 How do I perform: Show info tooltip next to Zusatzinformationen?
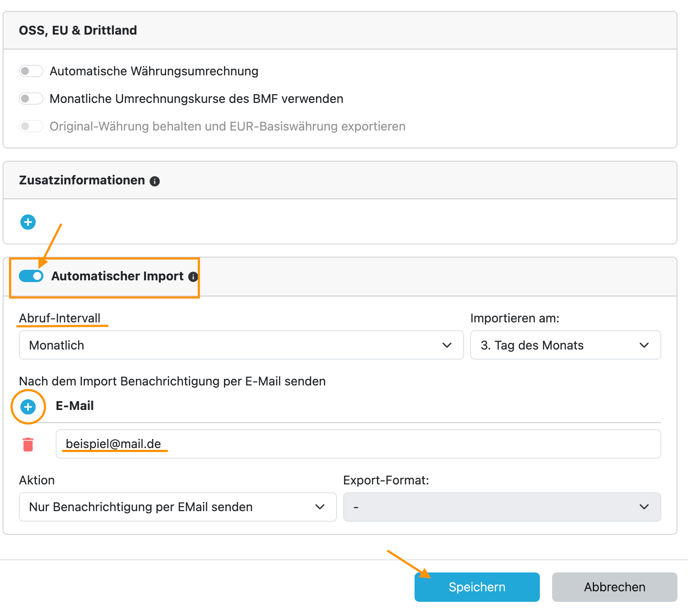click(x=154, y=181)
